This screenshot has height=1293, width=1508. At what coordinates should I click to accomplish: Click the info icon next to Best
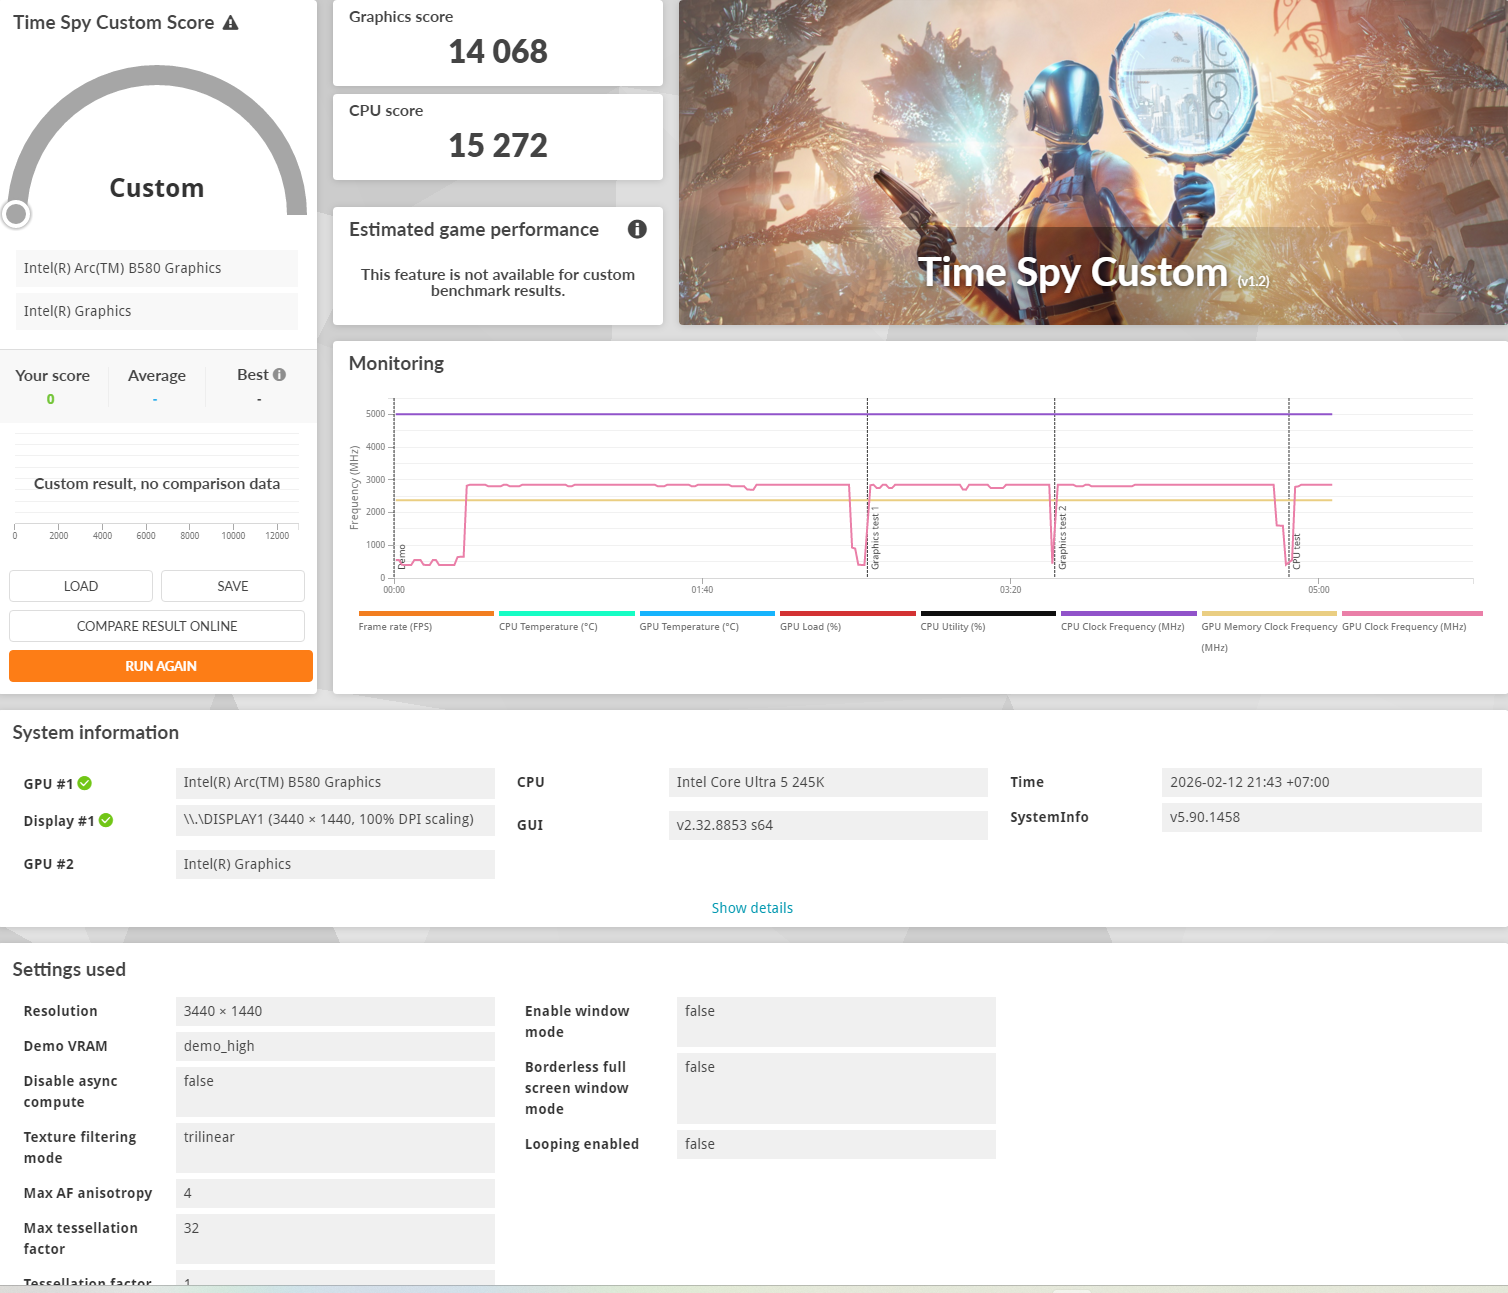click(x=280, y=375)
